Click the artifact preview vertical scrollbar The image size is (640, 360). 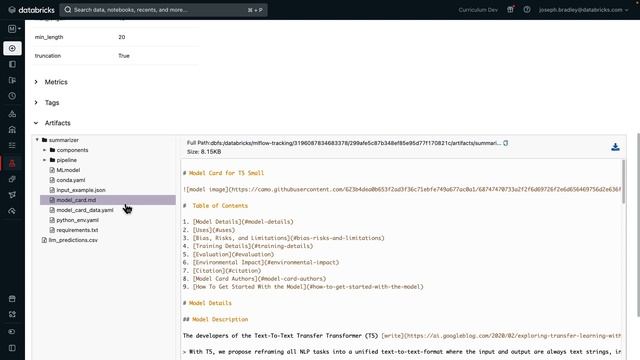pyautogui.click(x=623, y=182)
